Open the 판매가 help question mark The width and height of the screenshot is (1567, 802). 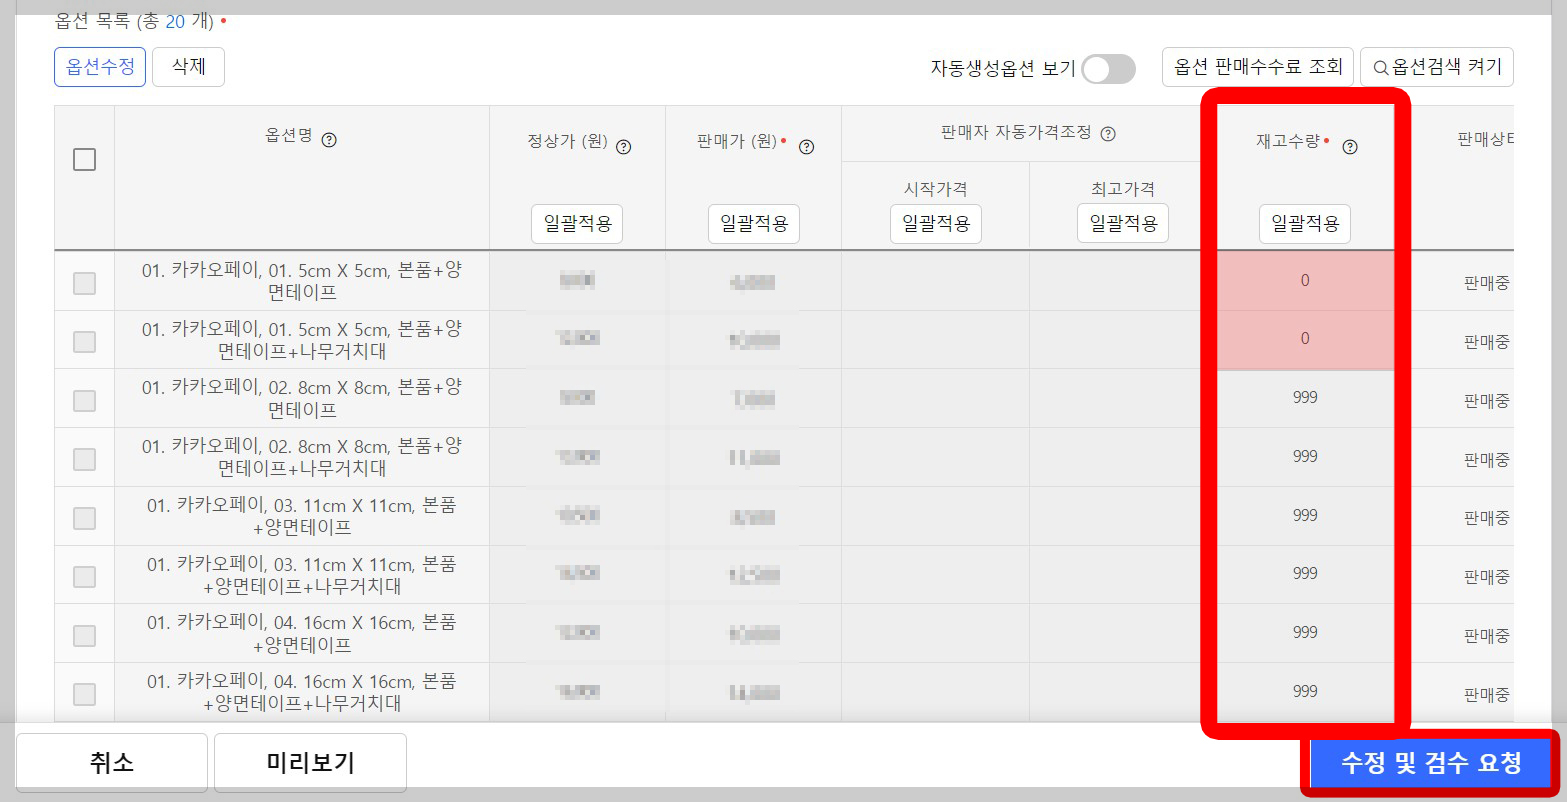click(806, 146)
